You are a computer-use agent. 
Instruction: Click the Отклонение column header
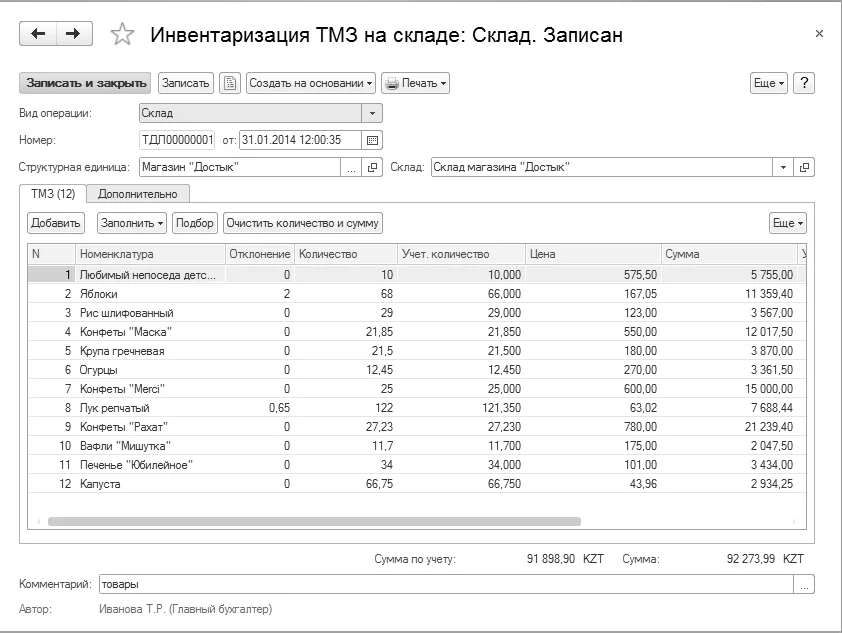(x=260, y=254)
